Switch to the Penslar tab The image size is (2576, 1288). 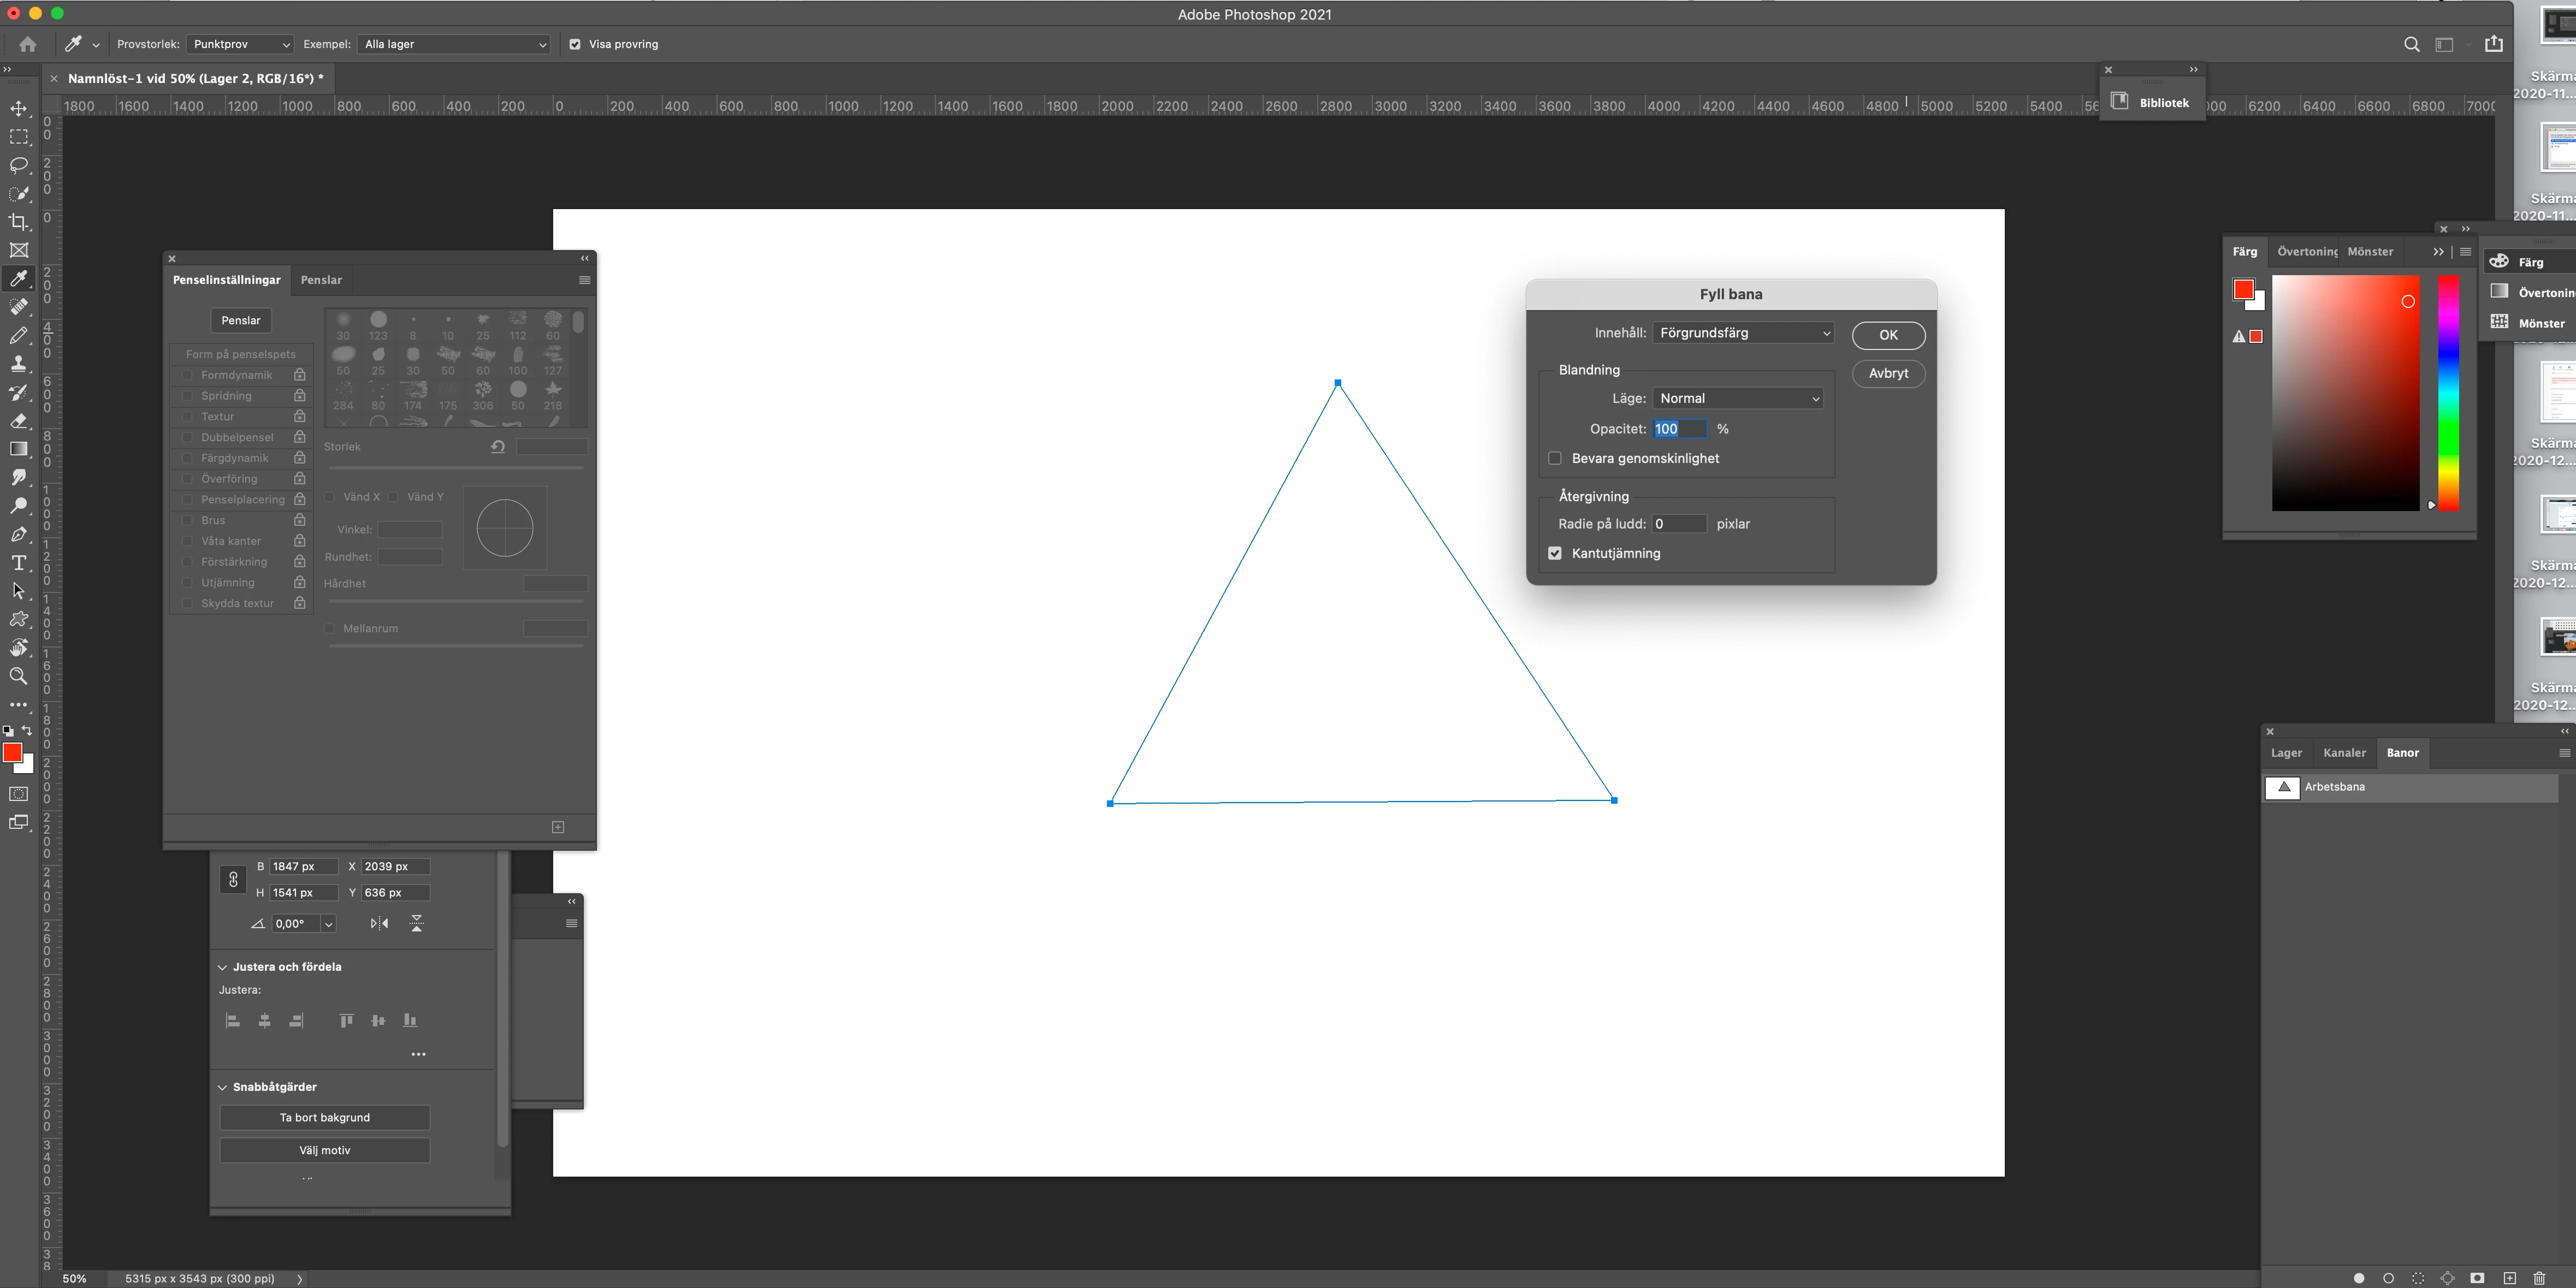pyautogui.click(x=321, y=280)
